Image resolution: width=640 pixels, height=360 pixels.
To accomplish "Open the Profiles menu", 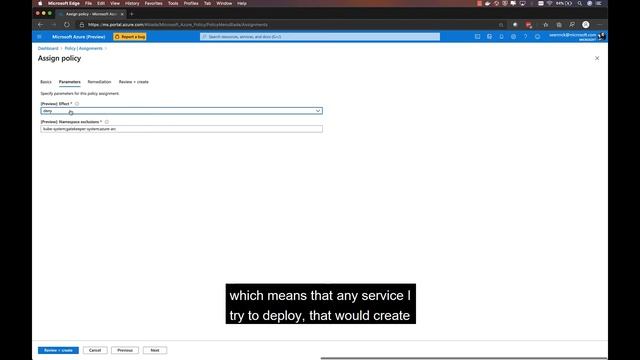I will point(191,3).
